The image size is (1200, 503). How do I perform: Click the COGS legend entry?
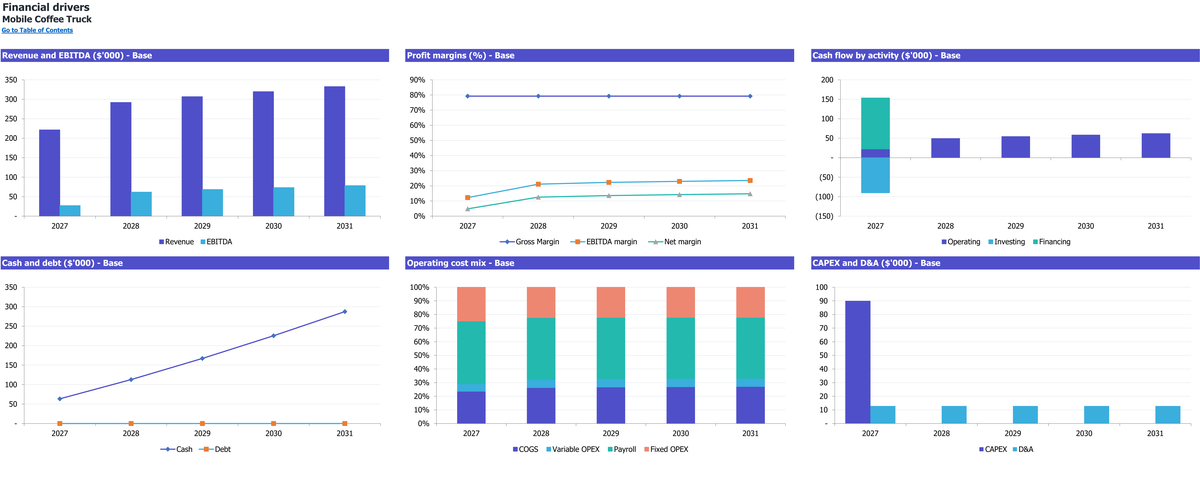click(x=527, y=449)
